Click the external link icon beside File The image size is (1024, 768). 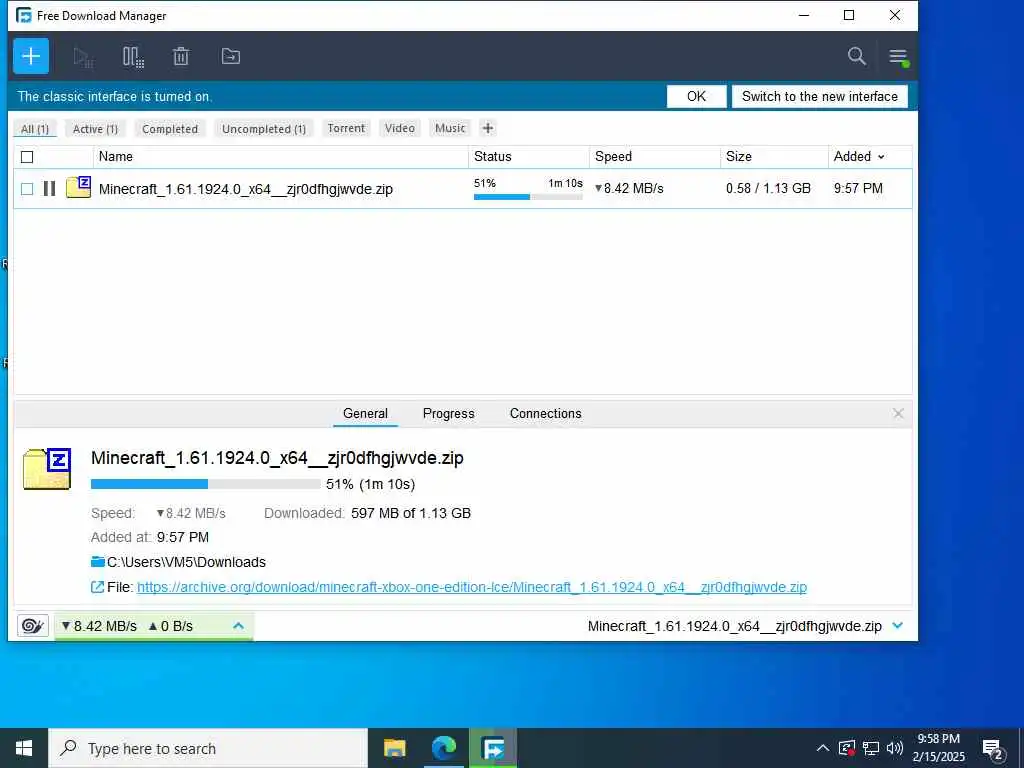97,586
